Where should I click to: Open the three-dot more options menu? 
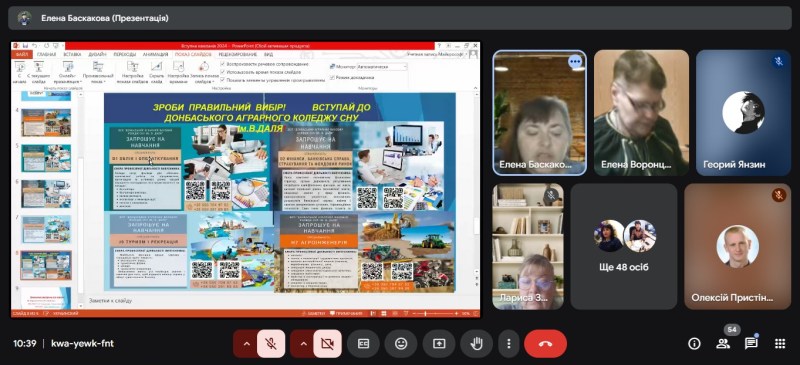tap(508, 344)
